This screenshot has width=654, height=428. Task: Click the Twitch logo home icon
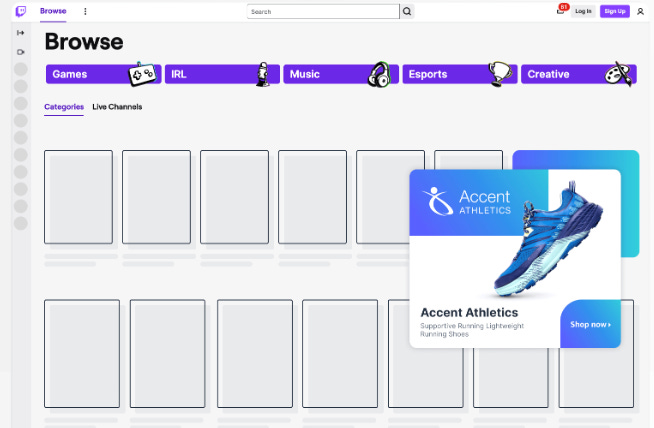(20, 11)
